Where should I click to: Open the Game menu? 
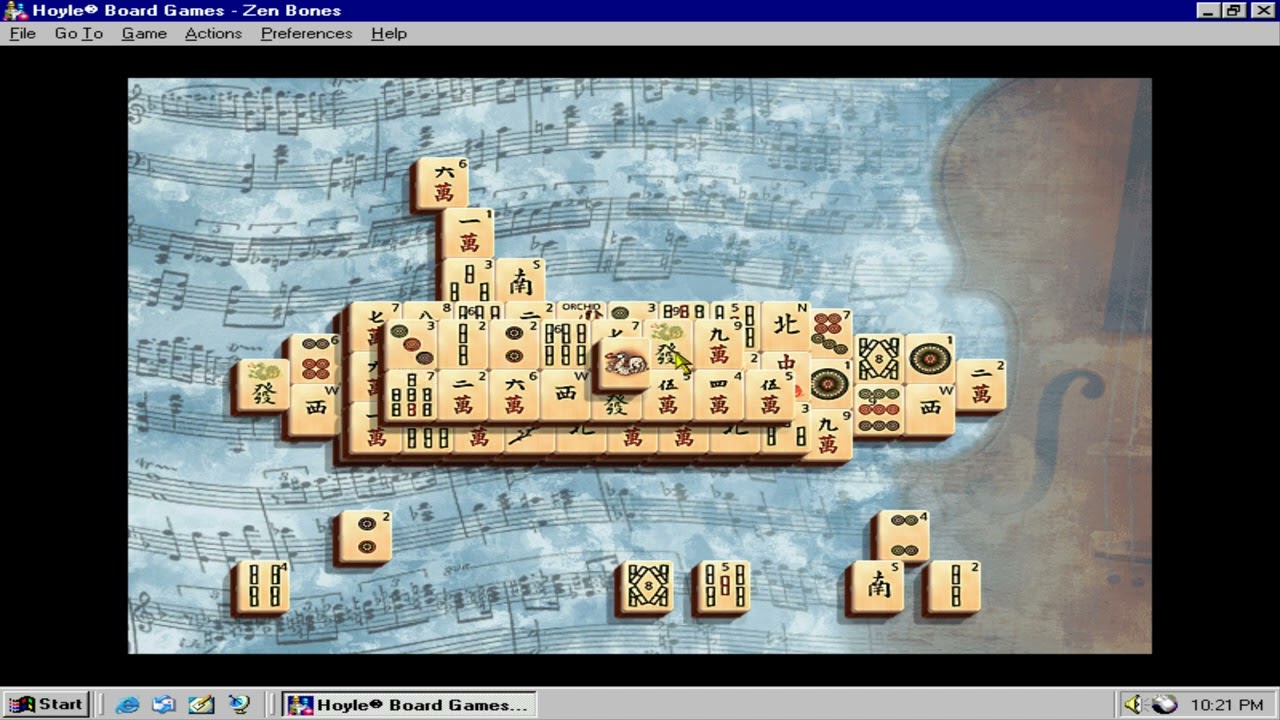(144, 33)
